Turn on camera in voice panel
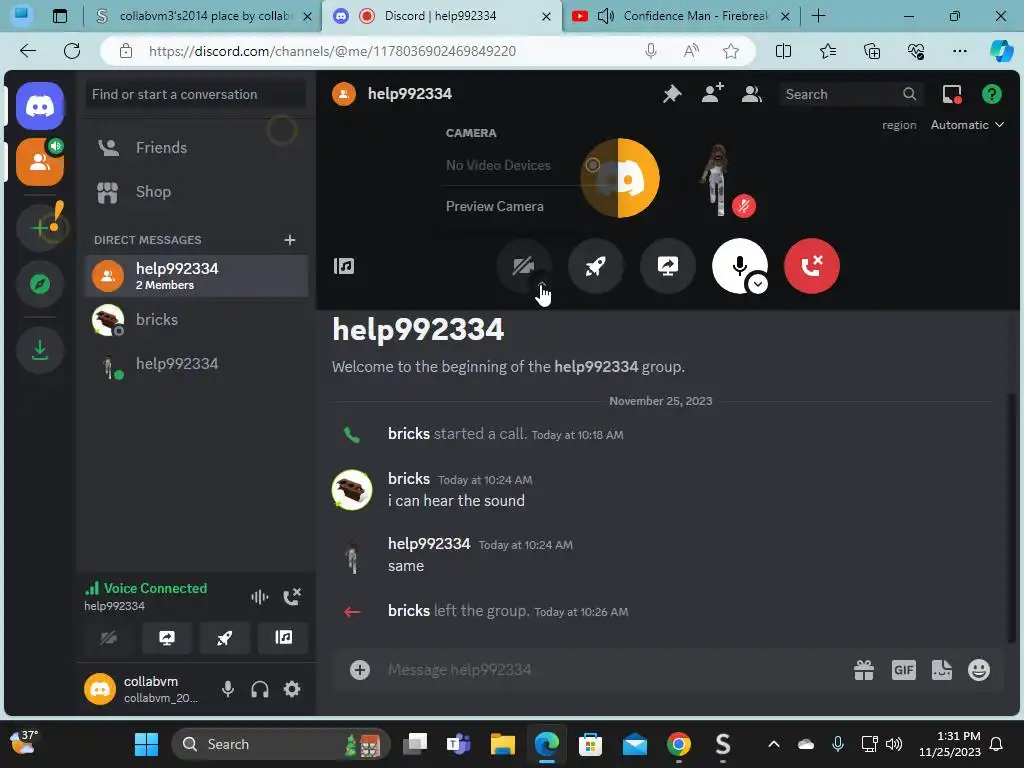 coord(109,637)
